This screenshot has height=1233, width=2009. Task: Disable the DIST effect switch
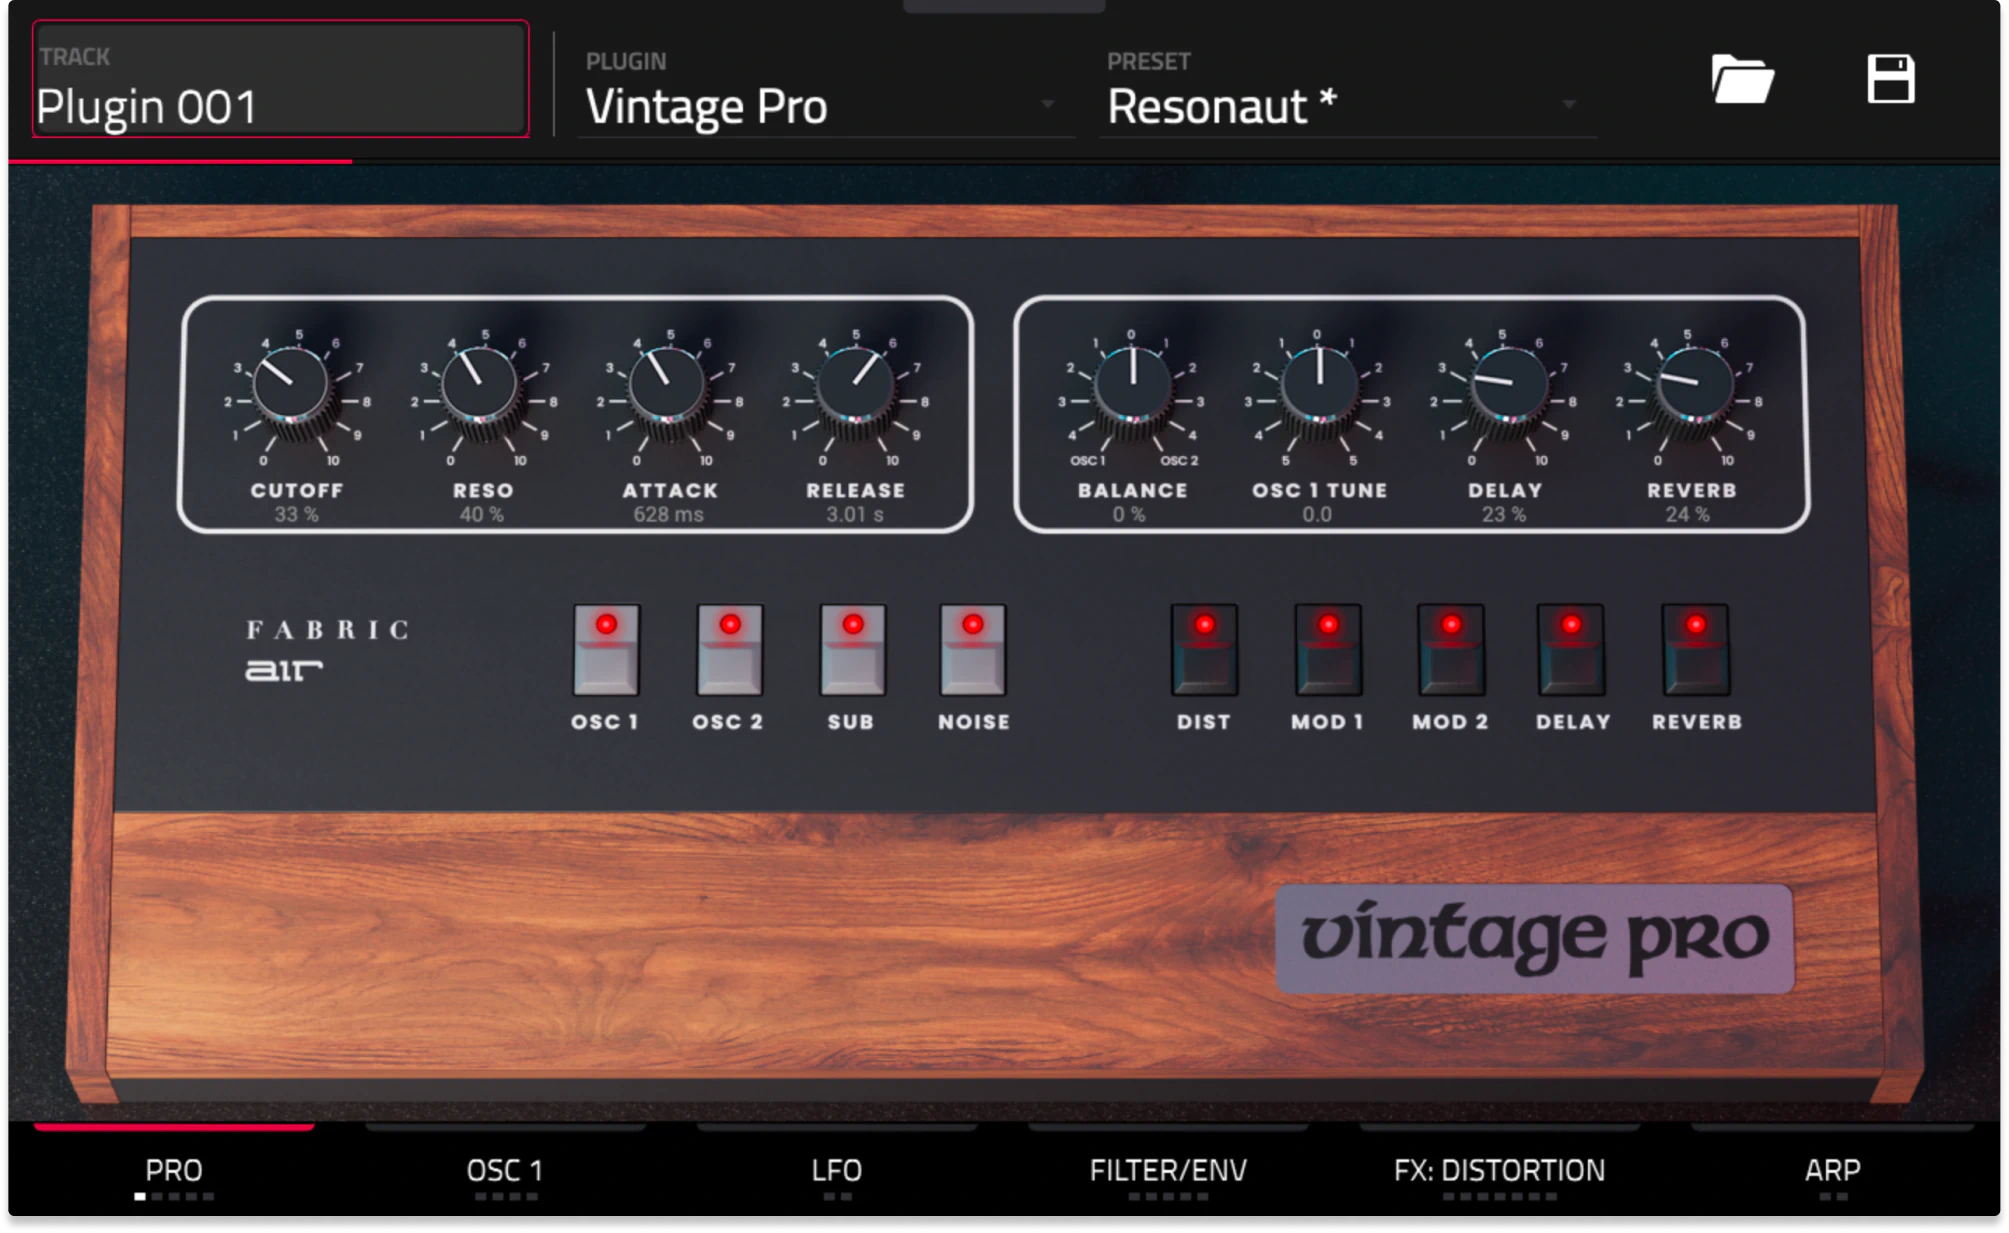coord(1204,652)
